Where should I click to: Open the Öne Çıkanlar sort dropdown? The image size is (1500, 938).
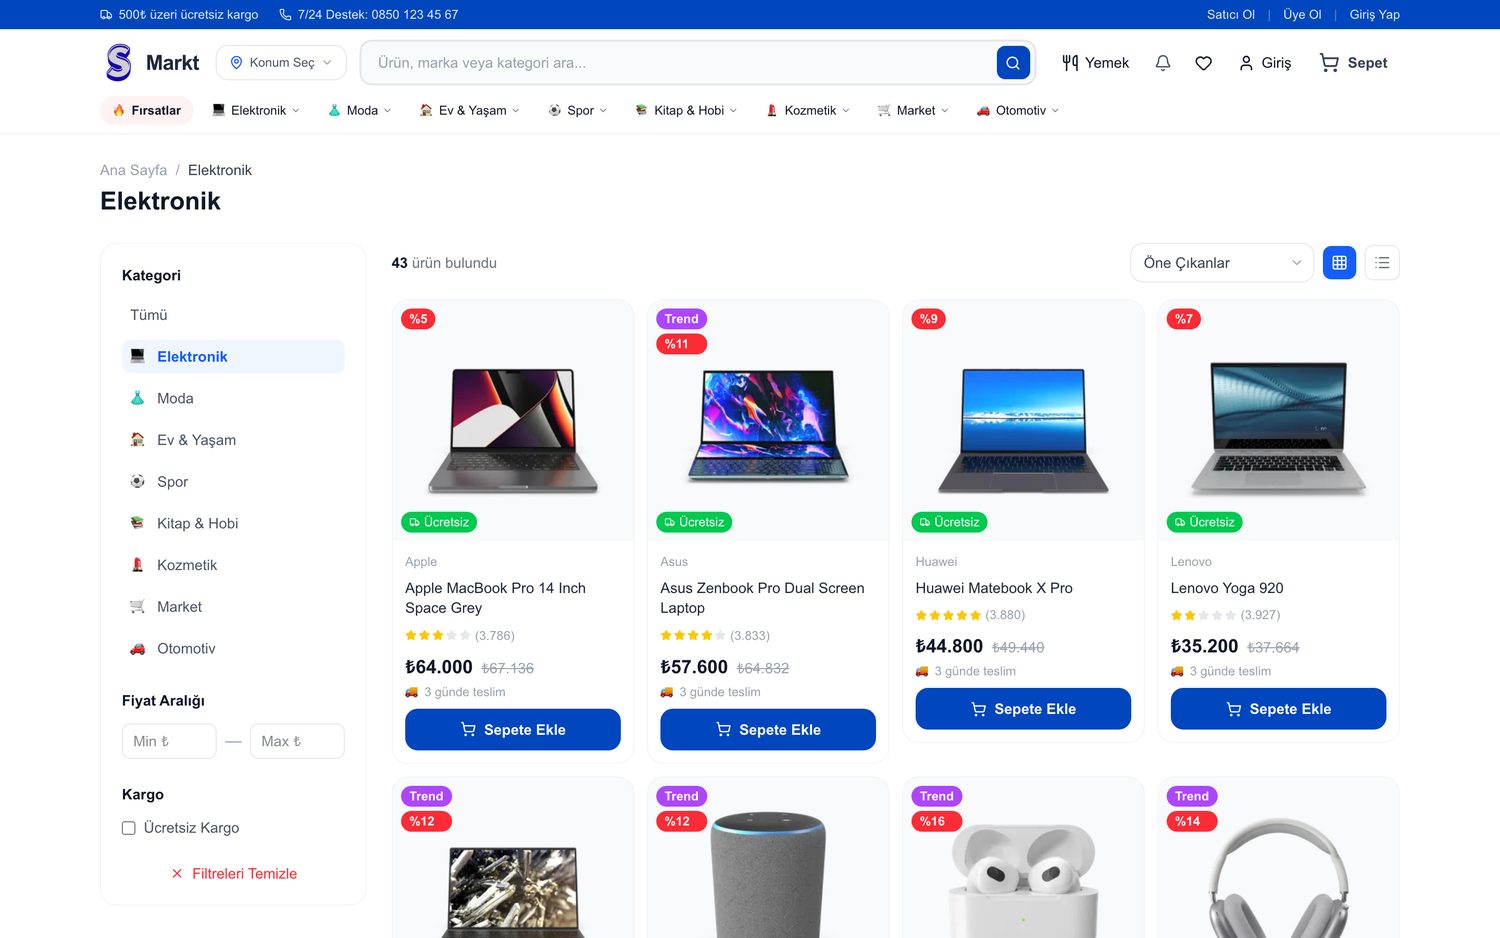tap(1221, 262)
